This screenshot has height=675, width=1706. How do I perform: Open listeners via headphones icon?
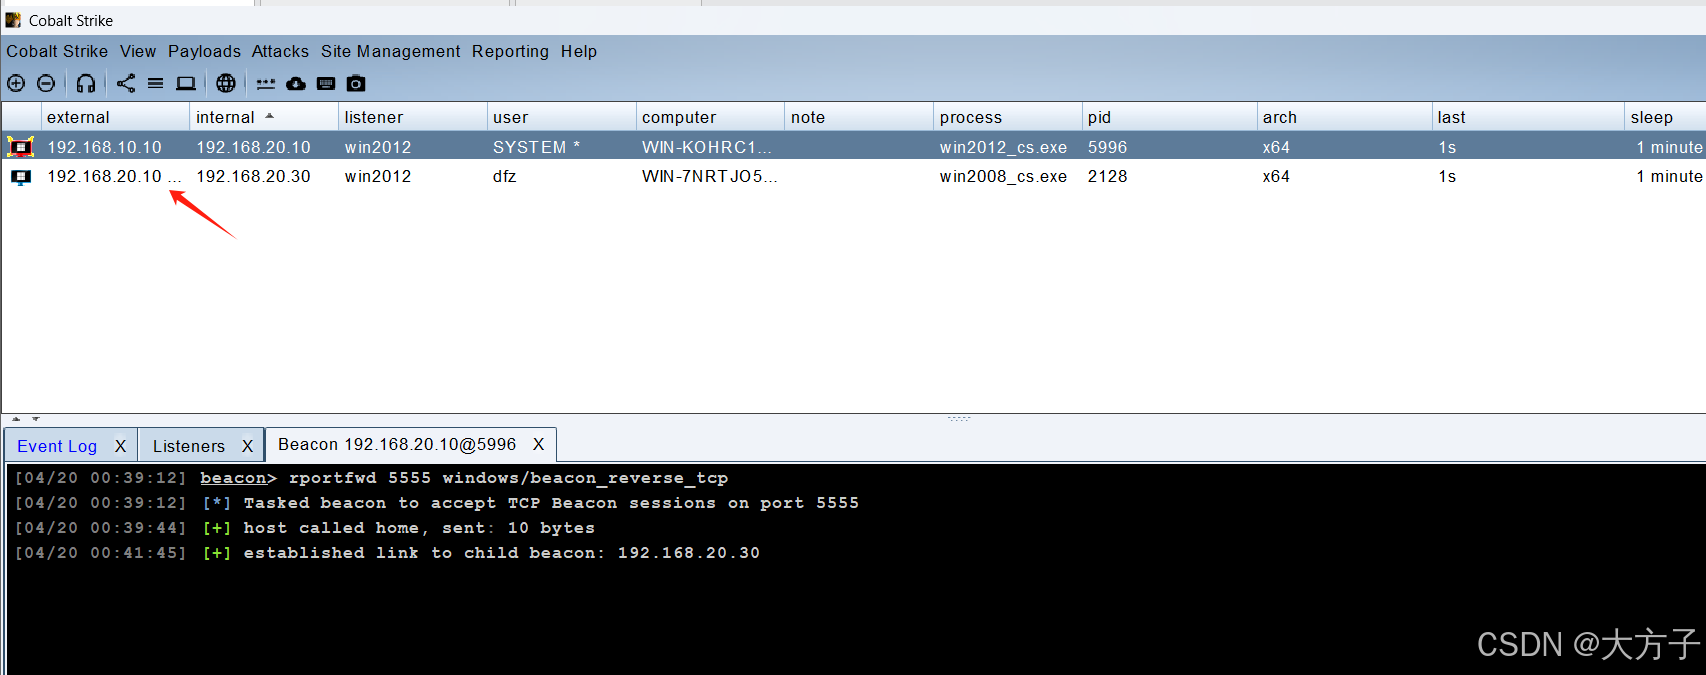[86, 84]
